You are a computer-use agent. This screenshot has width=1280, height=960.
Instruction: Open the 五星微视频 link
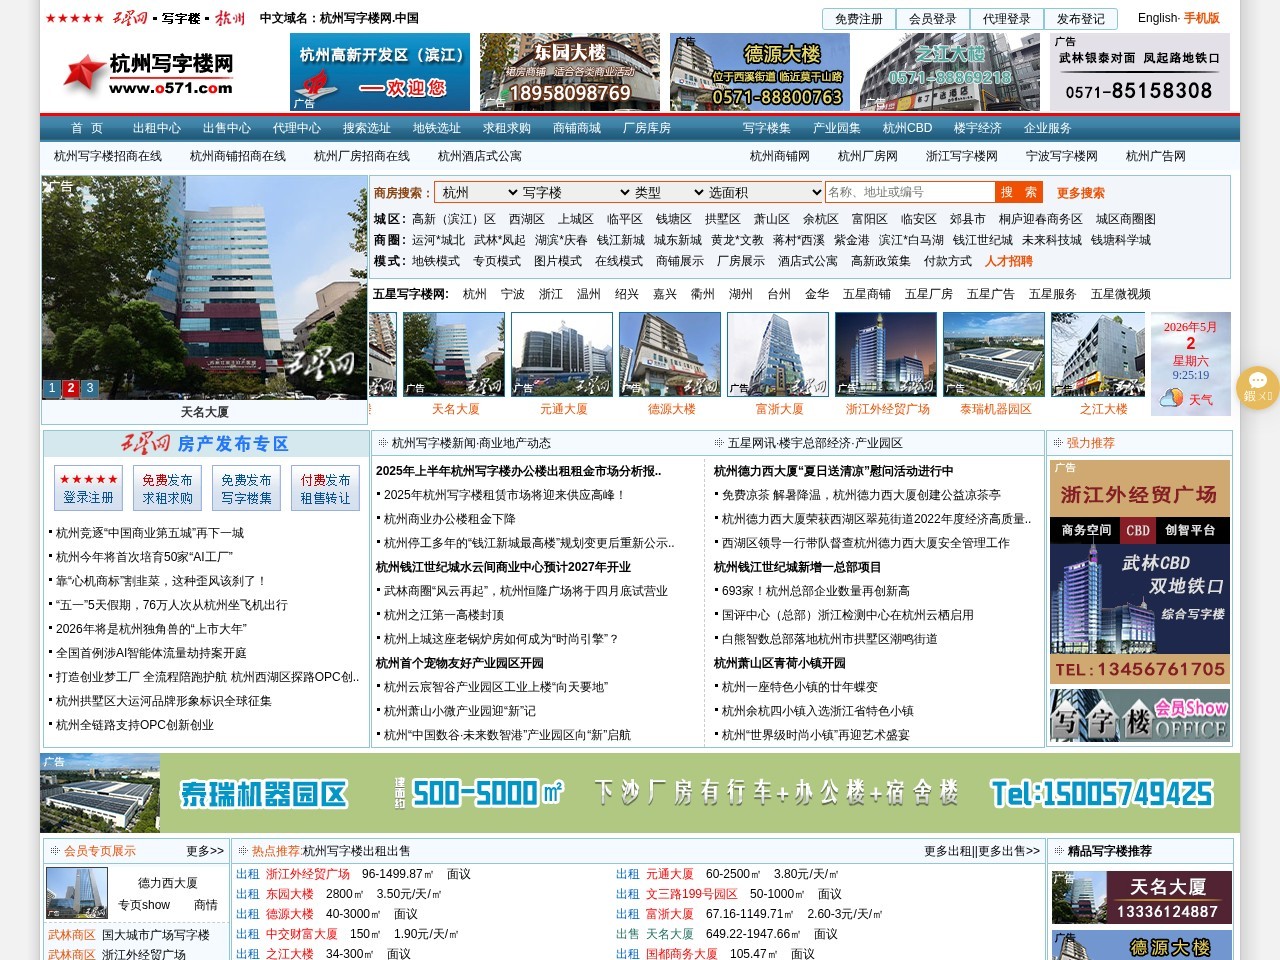coord(1121,294)
